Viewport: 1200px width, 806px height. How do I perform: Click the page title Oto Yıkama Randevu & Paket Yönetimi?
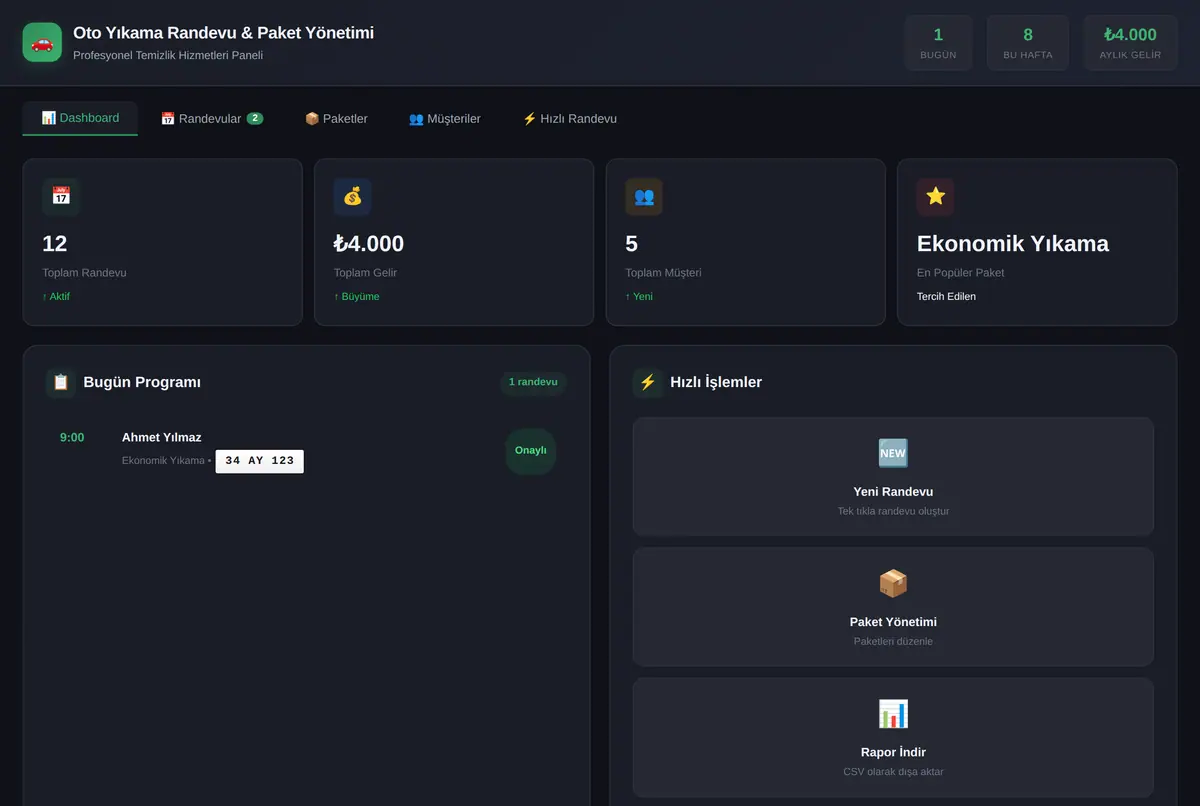[x=223, y=33]
